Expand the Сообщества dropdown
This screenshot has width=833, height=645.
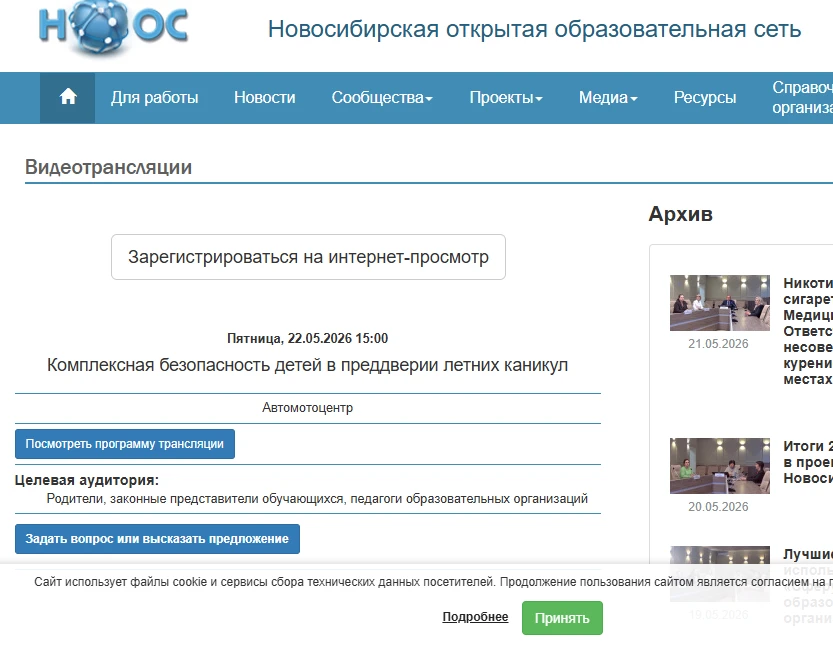click(382, 98)
